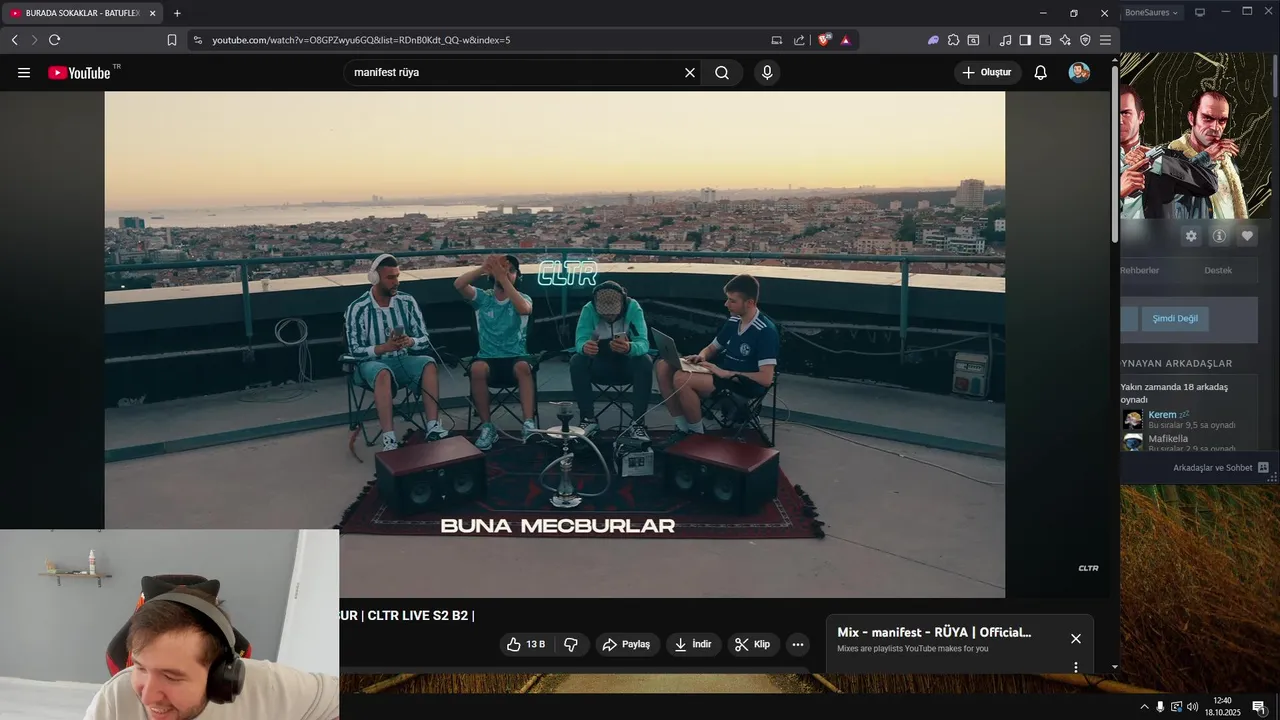Screen dimensions: 1280x720
Task: Open the Windows notification center
Action: (x=1258, y=707)
